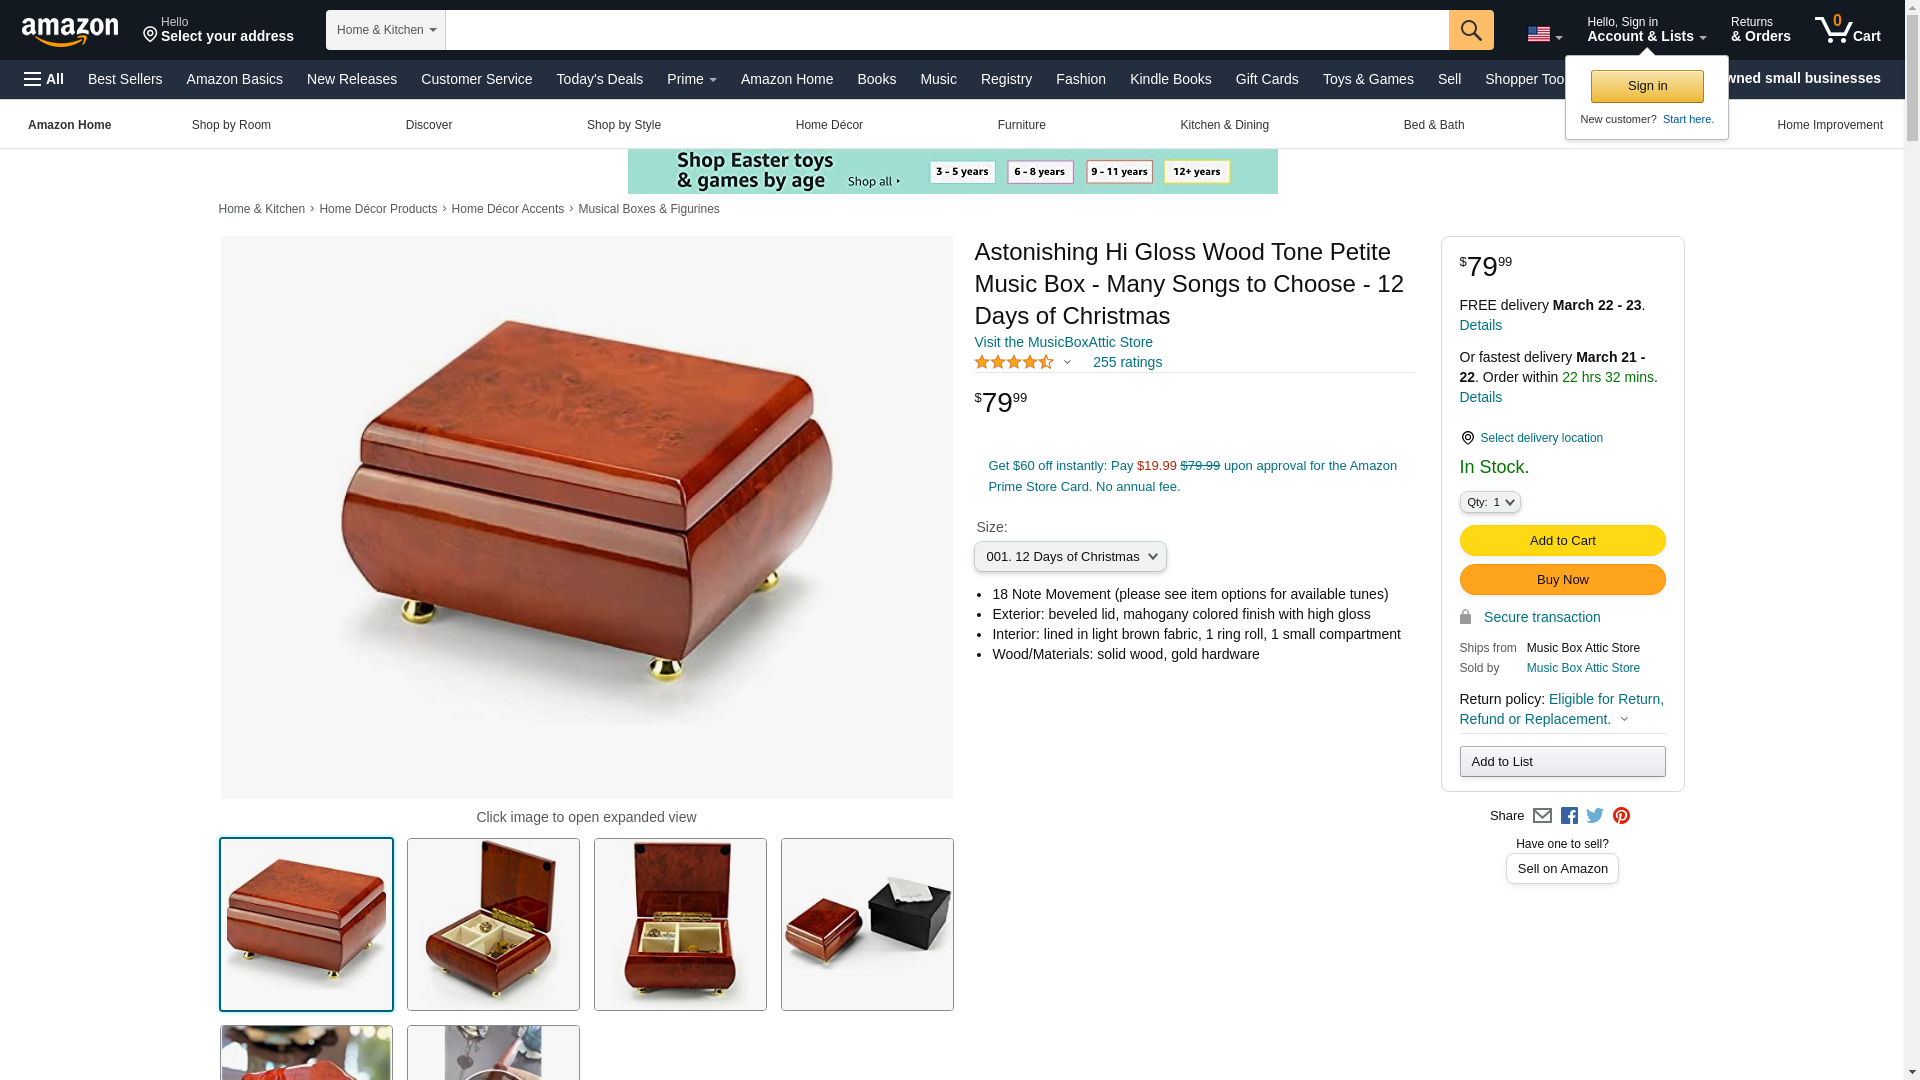Open Today's Deals in navigation bar
Screen dimensions: 1920x1080
click(599, 79)
